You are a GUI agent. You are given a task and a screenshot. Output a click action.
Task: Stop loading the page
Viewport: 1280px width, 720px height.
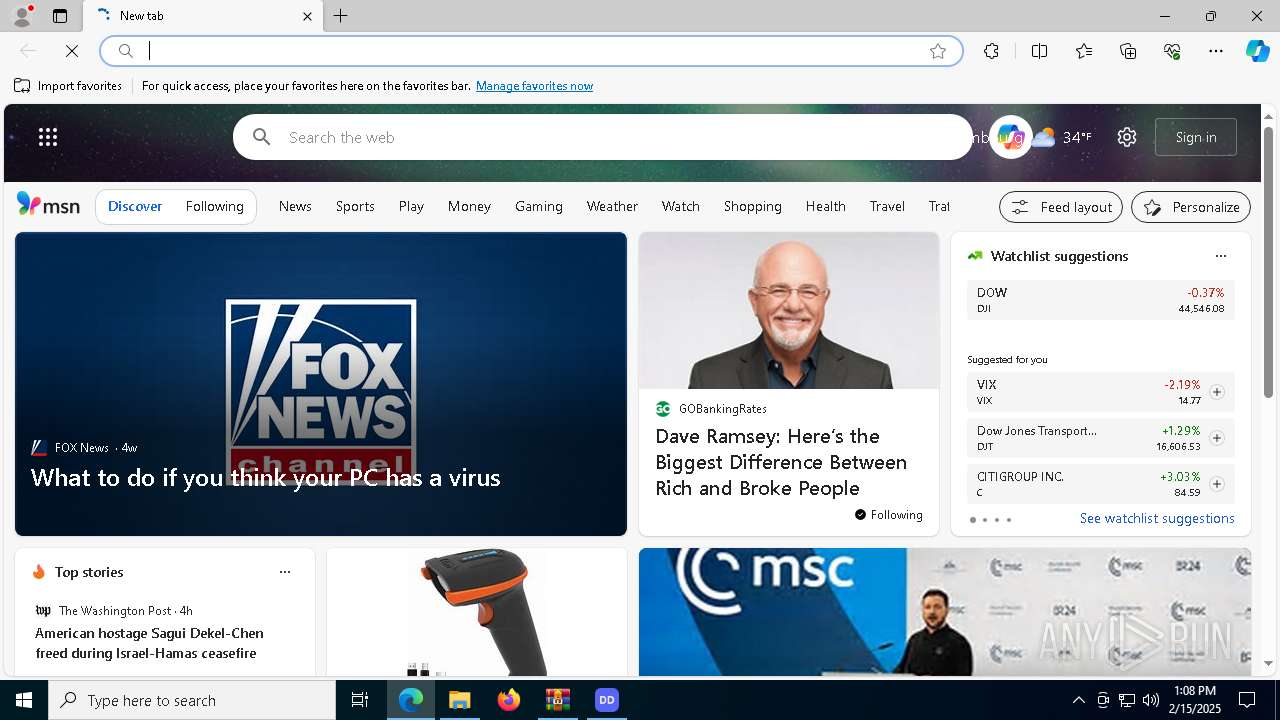tap(72, 51)
